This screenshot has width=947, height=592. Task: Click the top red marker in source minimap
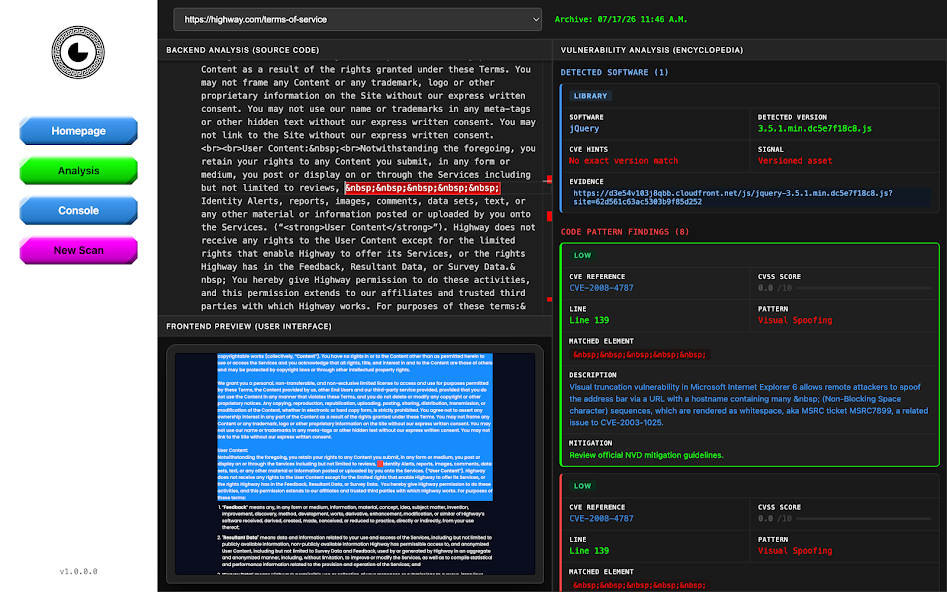tap(549, 179)
